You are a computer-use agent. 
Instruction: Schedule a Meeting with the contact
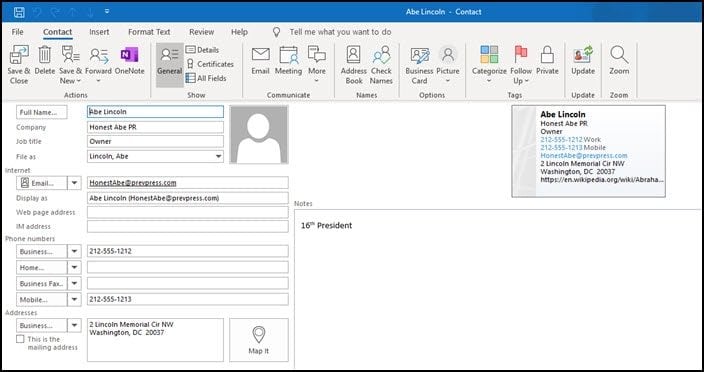[288, 61]
